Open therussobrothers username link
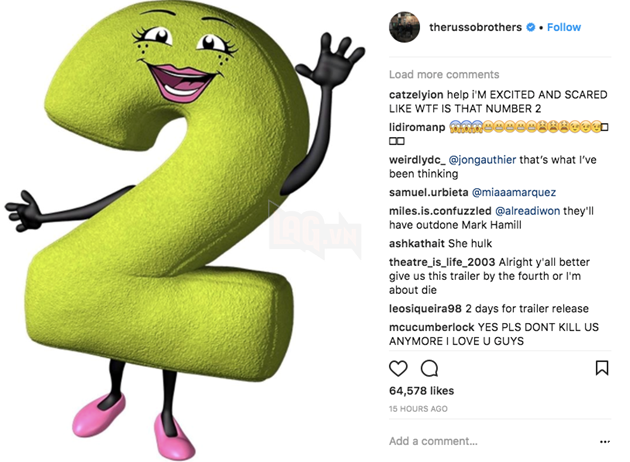This screenshot has height=462, width=630. 475,27
